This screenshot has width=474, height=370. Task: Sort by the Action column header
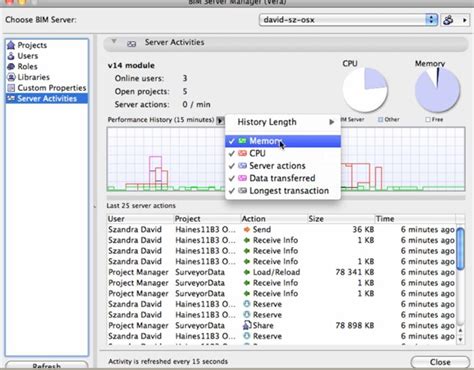point(274,219)
